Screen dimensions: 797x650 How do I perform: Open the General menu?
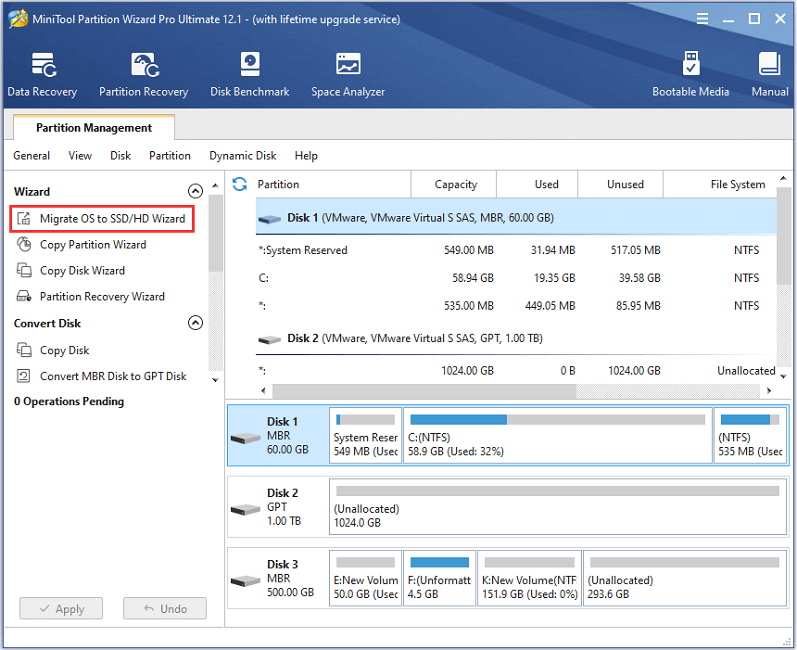[x=32, y=156]
